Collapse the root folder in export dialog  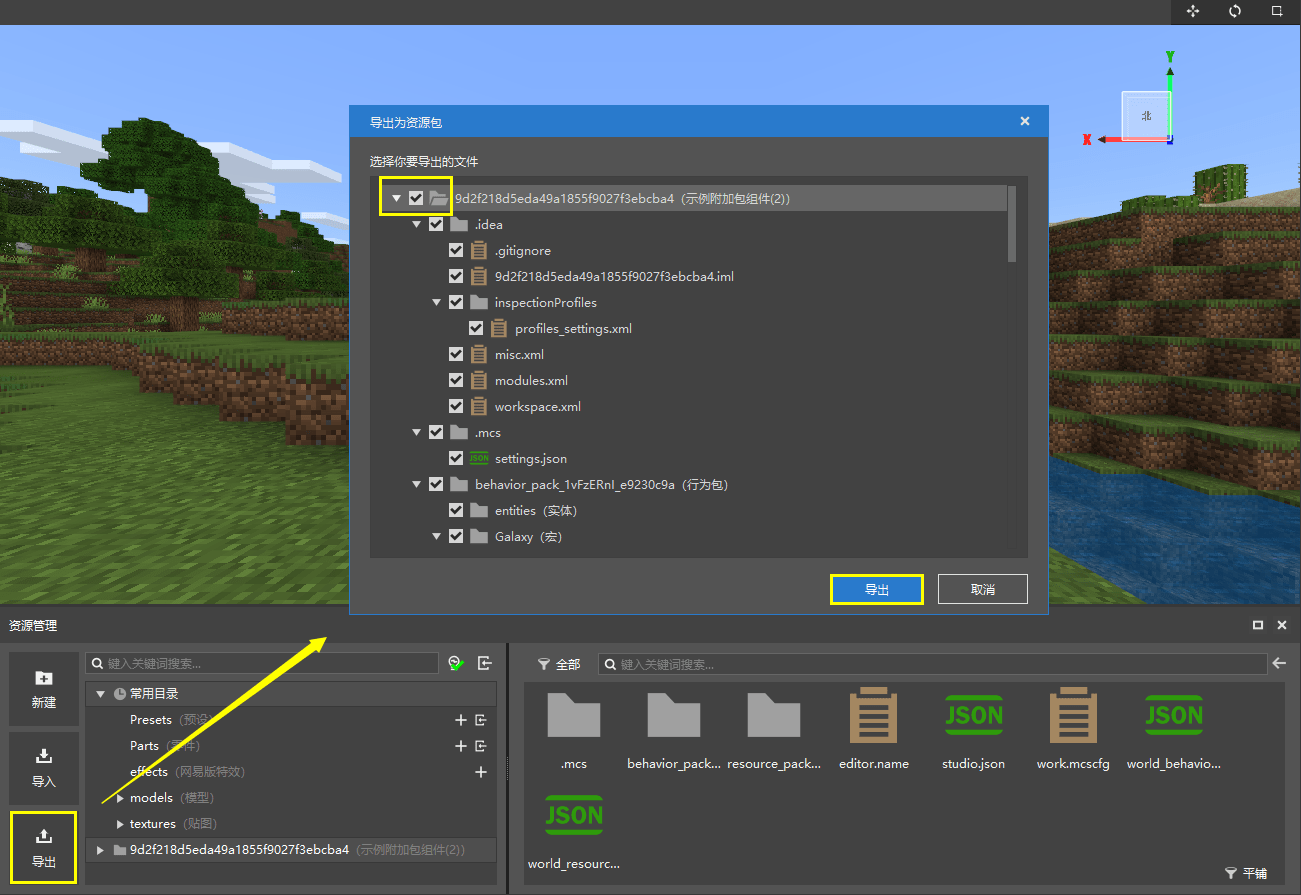tap(397, 198)
